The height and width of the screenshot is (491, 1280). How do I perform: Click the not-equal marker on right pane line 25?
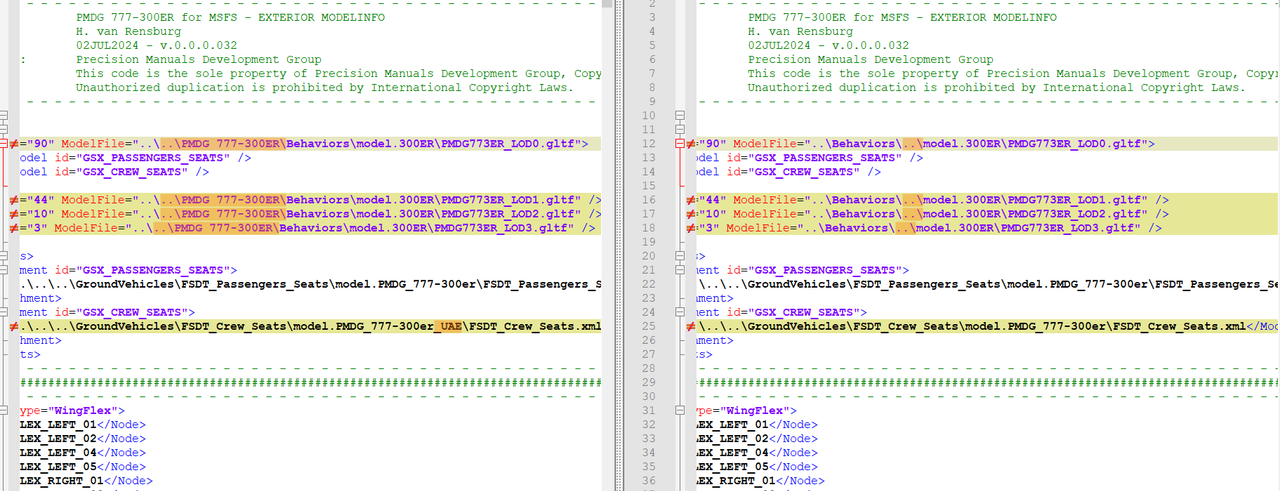coord(691,326)
